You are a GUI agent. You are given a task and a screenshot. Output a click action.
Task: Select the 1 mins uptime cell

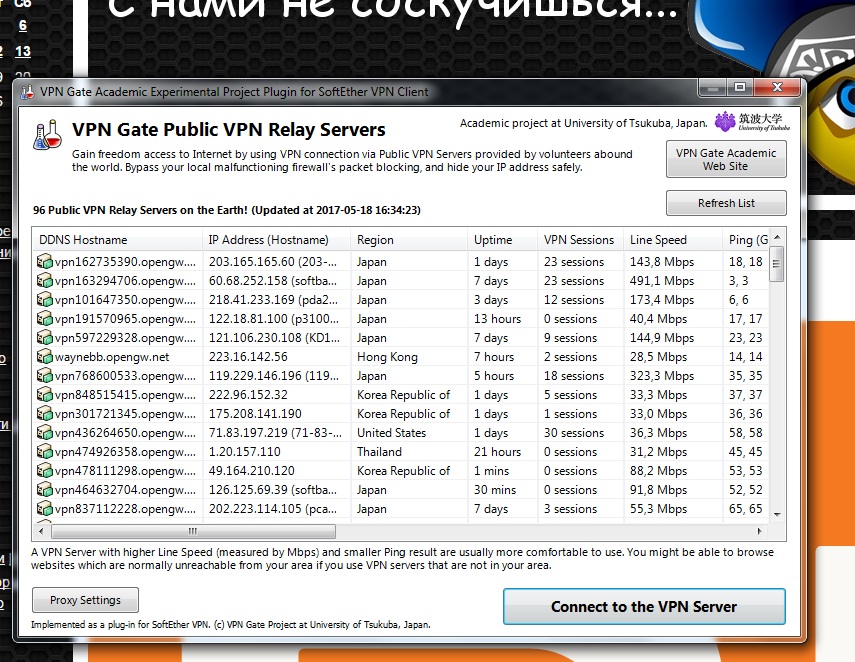(x=491, y=471)
